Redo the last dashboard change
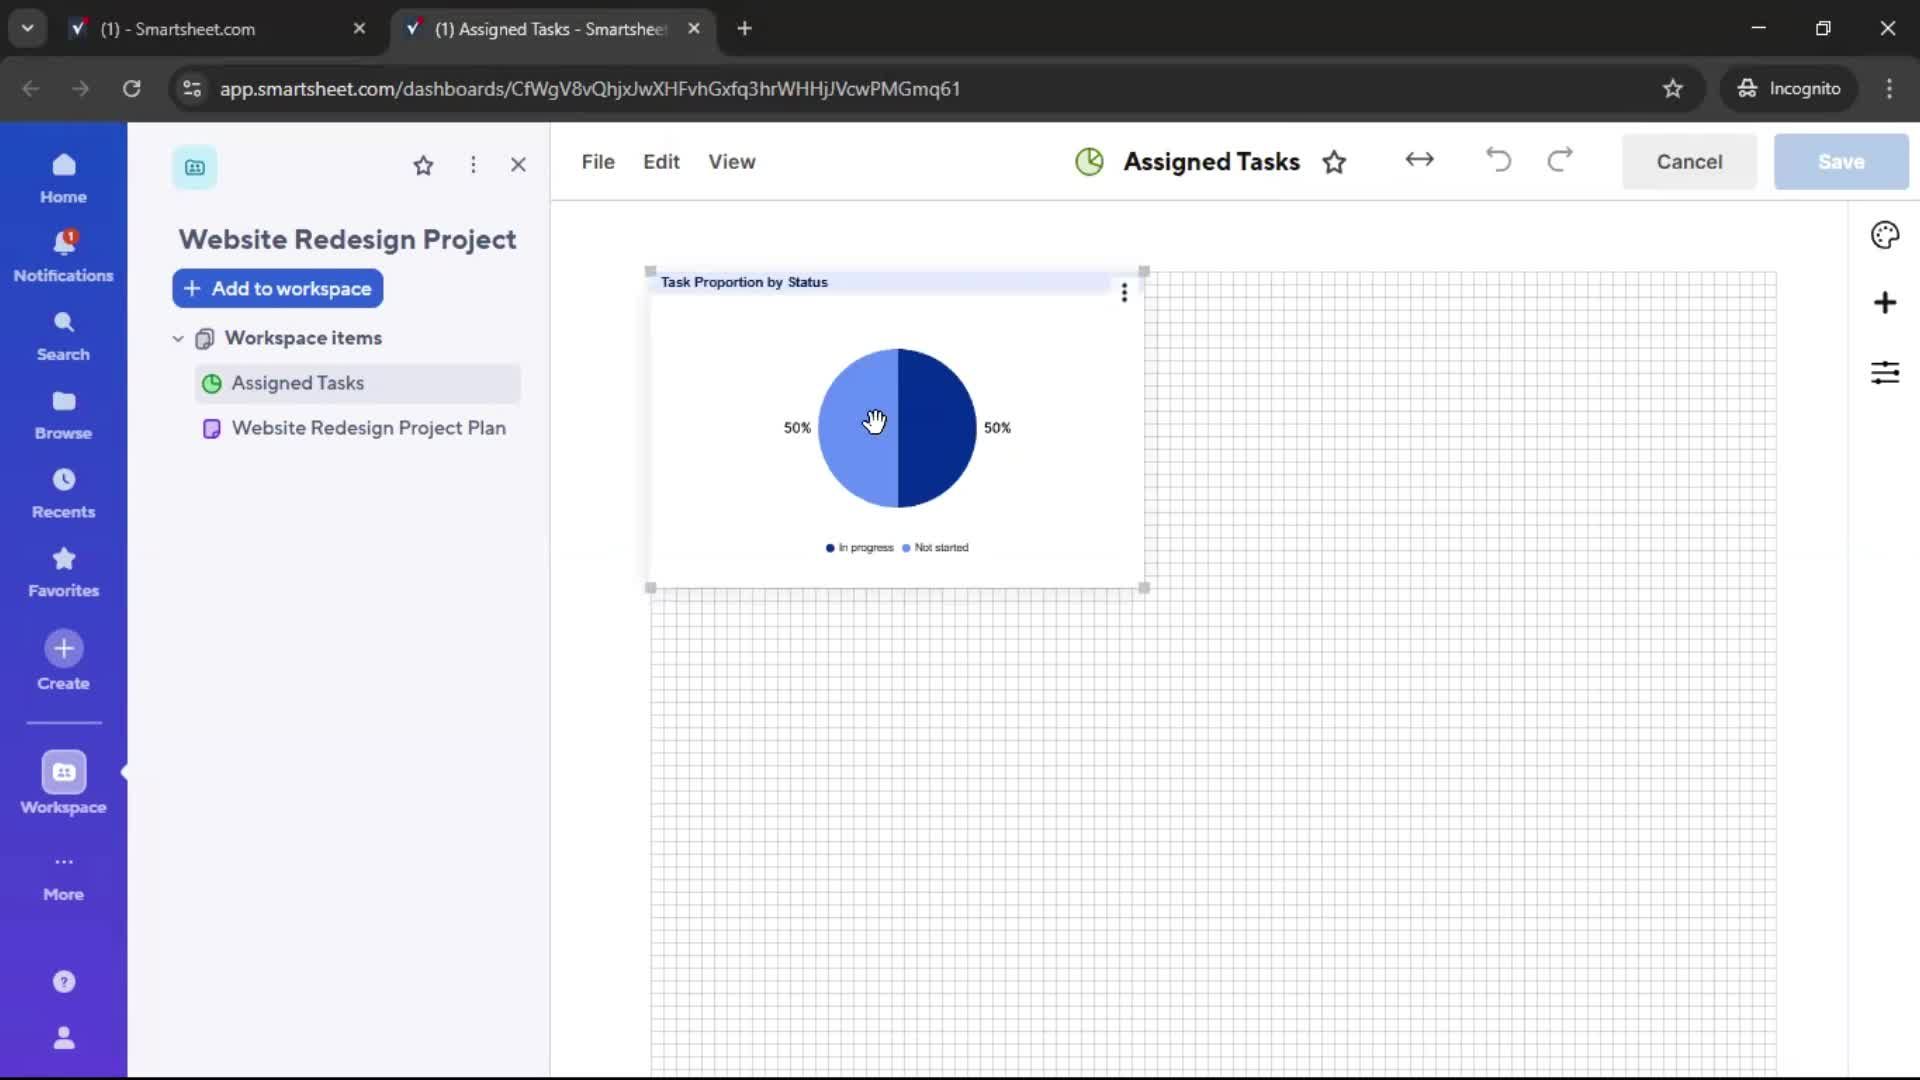Viewport: 1920px width, 1080px height. 1561,161
